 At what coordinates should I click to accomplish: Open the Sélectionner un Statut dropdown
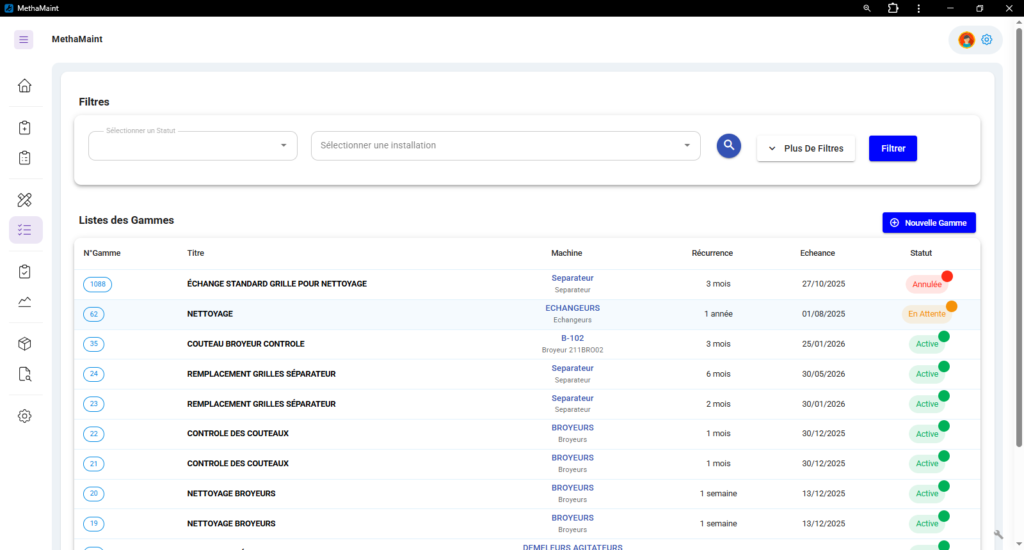coord(193,146)
